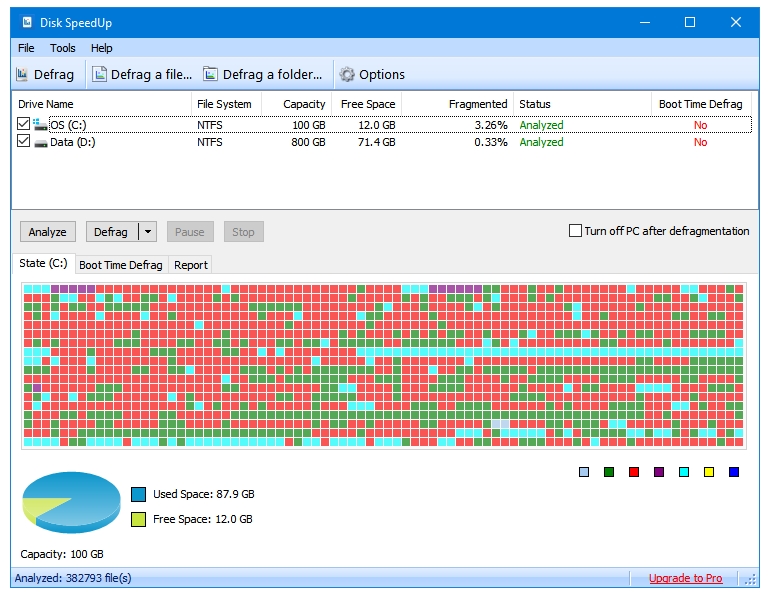Click the Defrag a folder icon
This screenshot has width=769, height=596.
(x=210, y=74)
